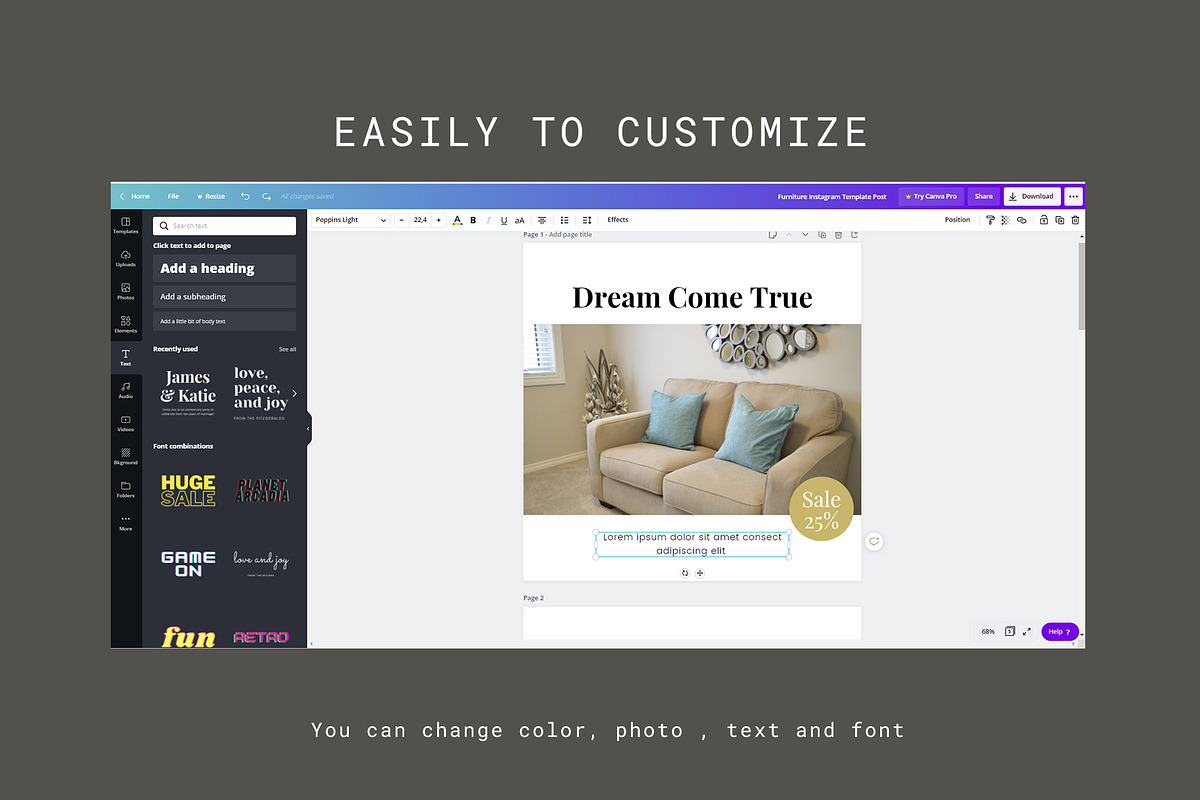Open the Bkground panel

click(126, 456)
